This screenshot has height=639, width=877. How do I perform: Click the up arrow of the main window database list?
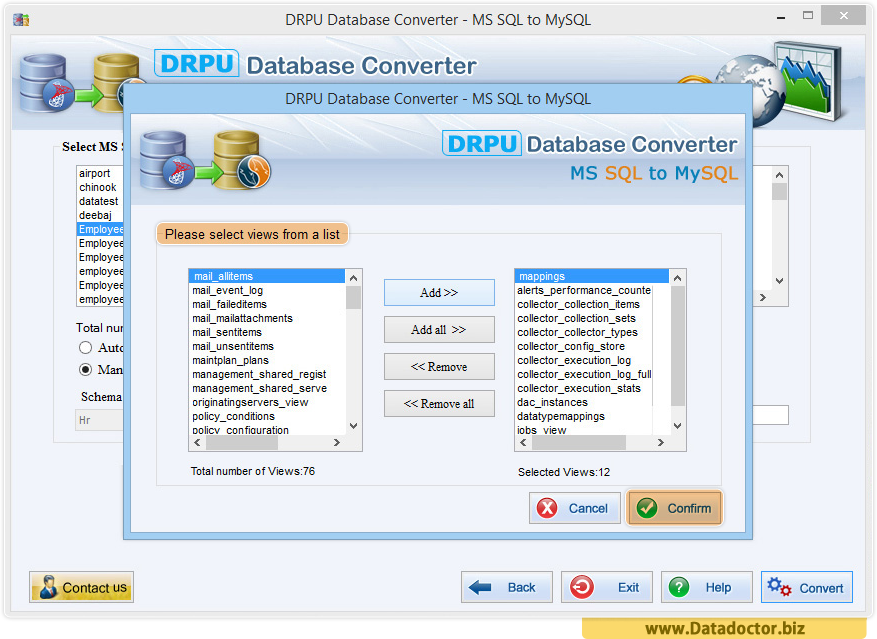point(779,175)
